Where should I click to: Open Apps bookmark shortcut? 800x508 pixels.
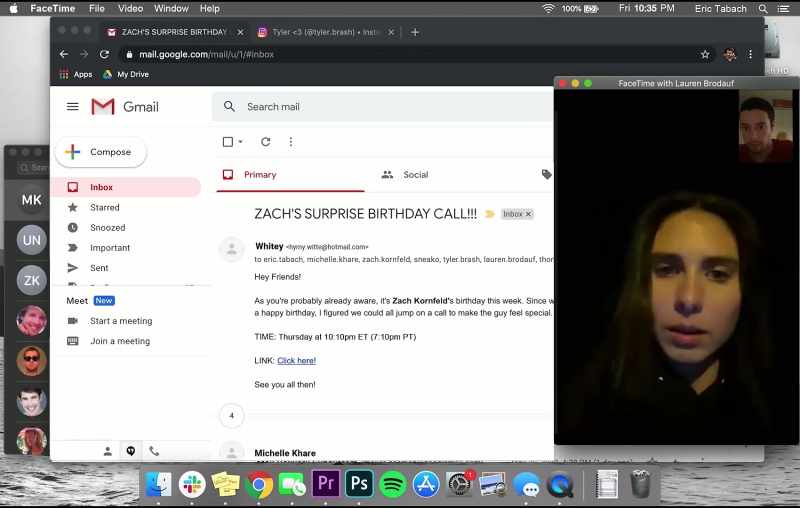point(76,74)
